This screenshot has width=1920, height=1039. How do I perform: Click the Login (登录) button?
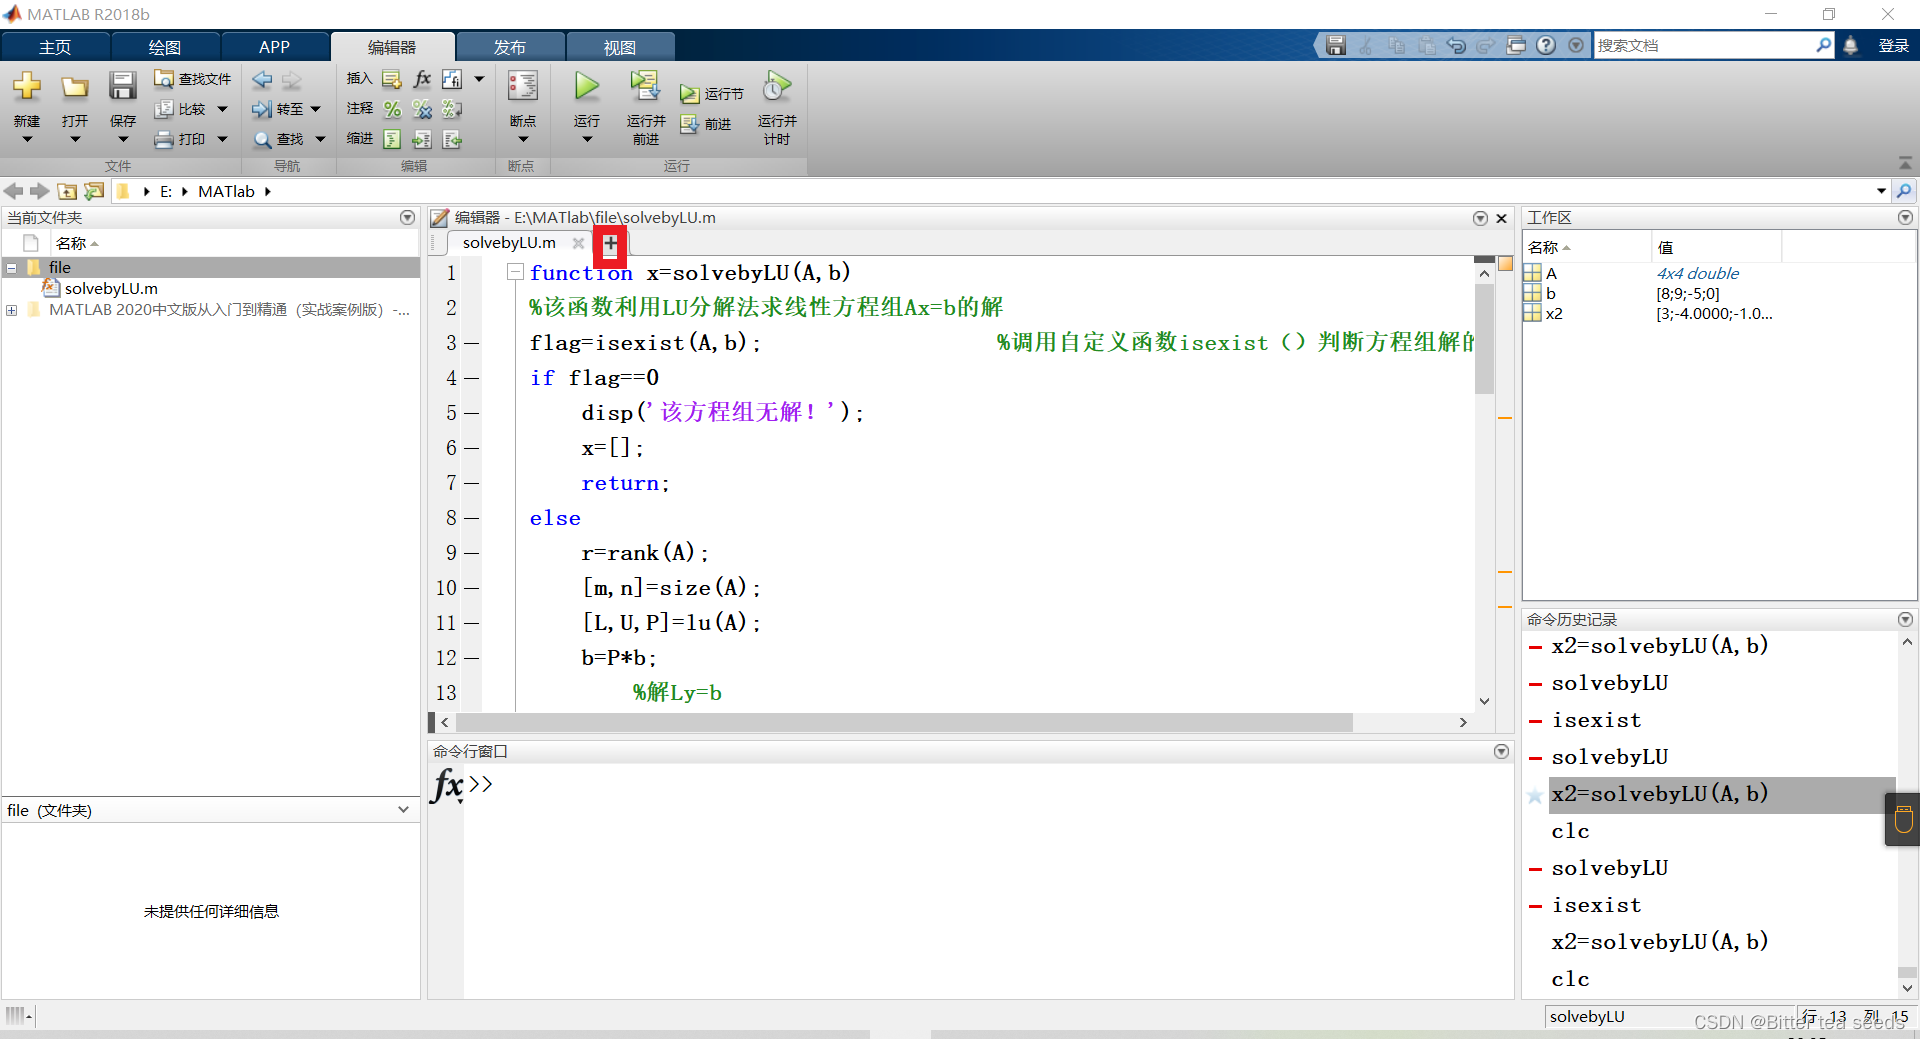(x=1893, y=46)
